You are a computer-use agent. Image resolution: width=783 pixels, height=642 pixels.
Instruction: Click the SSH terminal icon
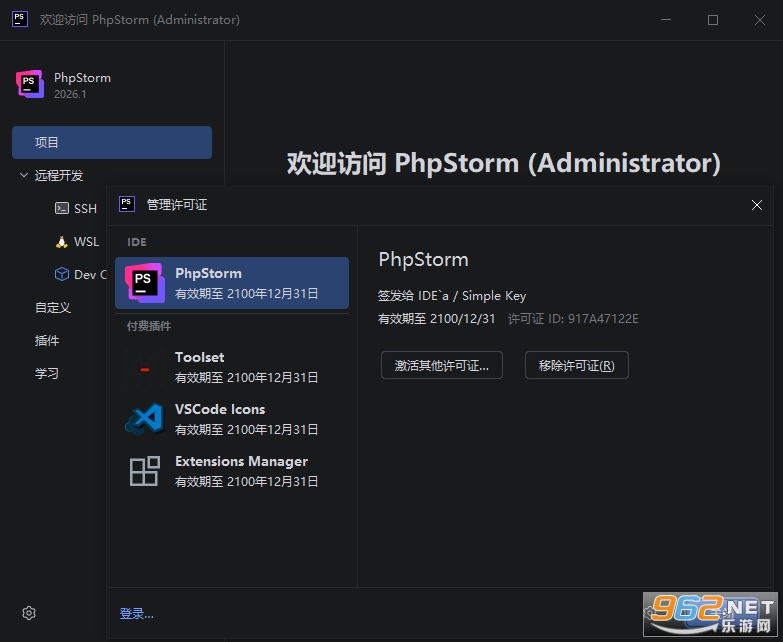pyautogui.click(x=61, y=208)
